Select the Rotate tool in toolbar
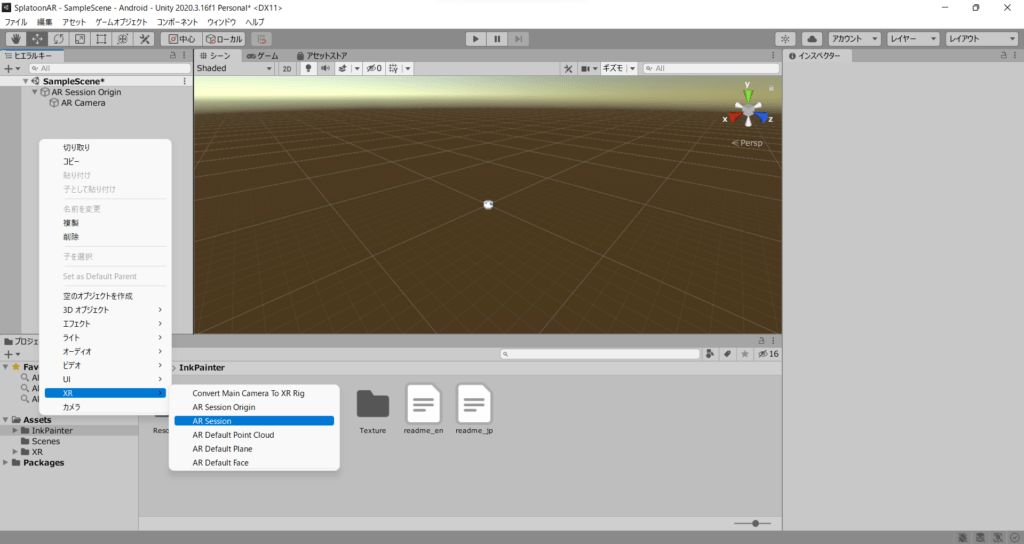 tap(59, 39)
